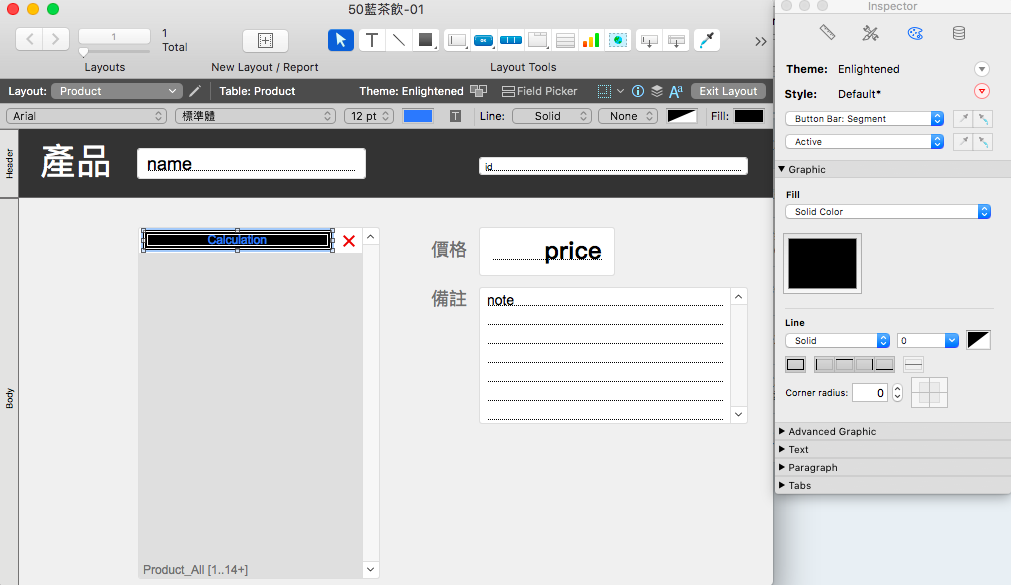Open the large black fill color well
The width and height of the screenshot is (1011, 585).
click(x=822, y=264)
